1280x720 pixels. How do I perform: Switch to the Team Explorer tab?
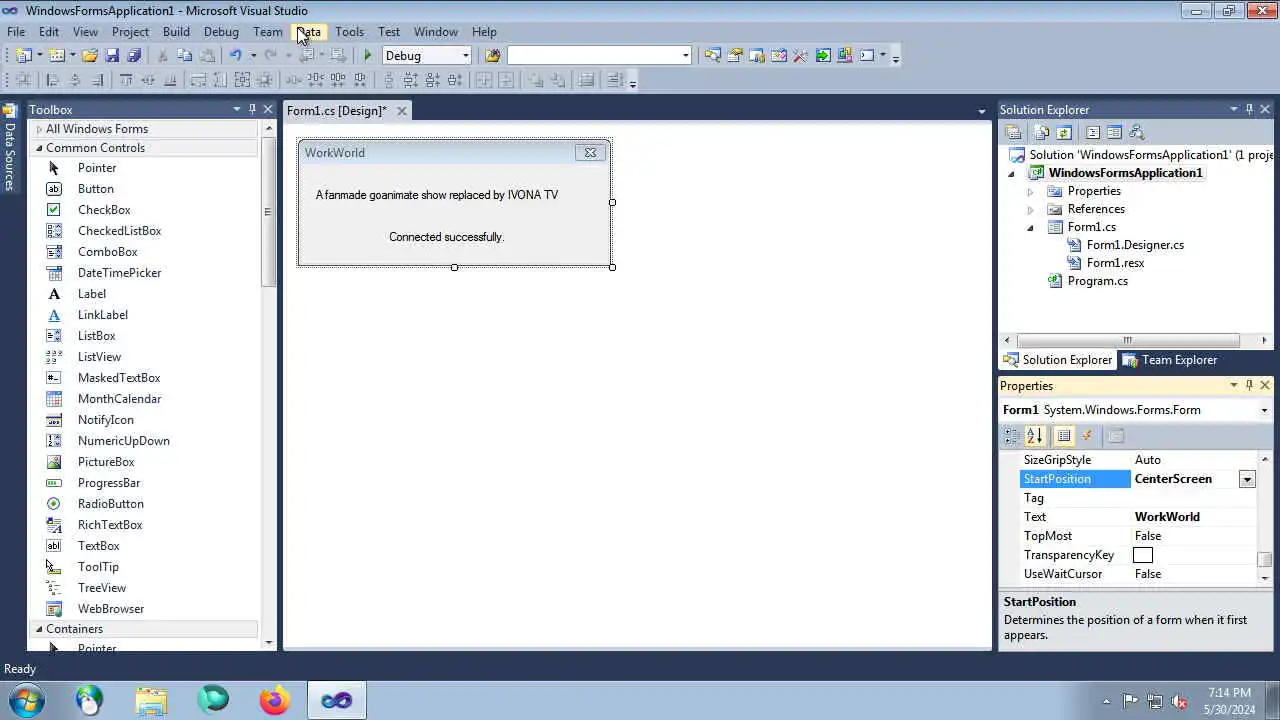tap(1169, 360)
